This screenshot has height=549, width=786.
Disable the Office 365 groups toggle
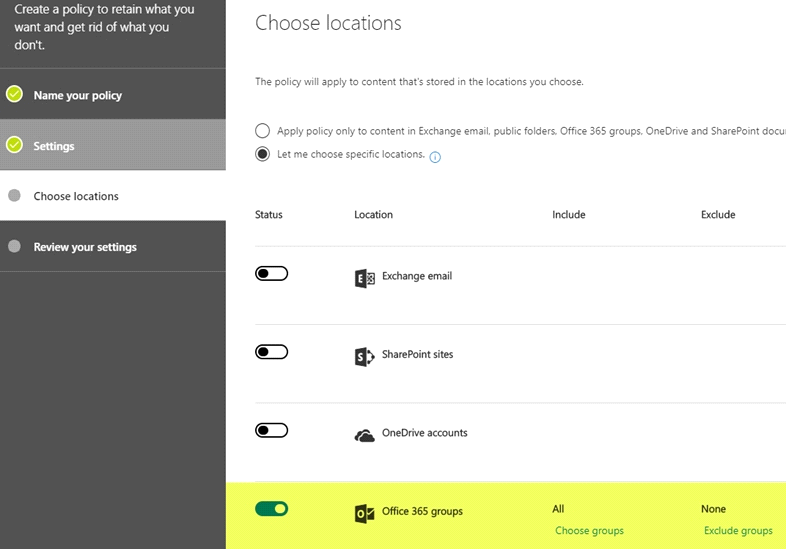pyautogui.click(x=271, y=509)
